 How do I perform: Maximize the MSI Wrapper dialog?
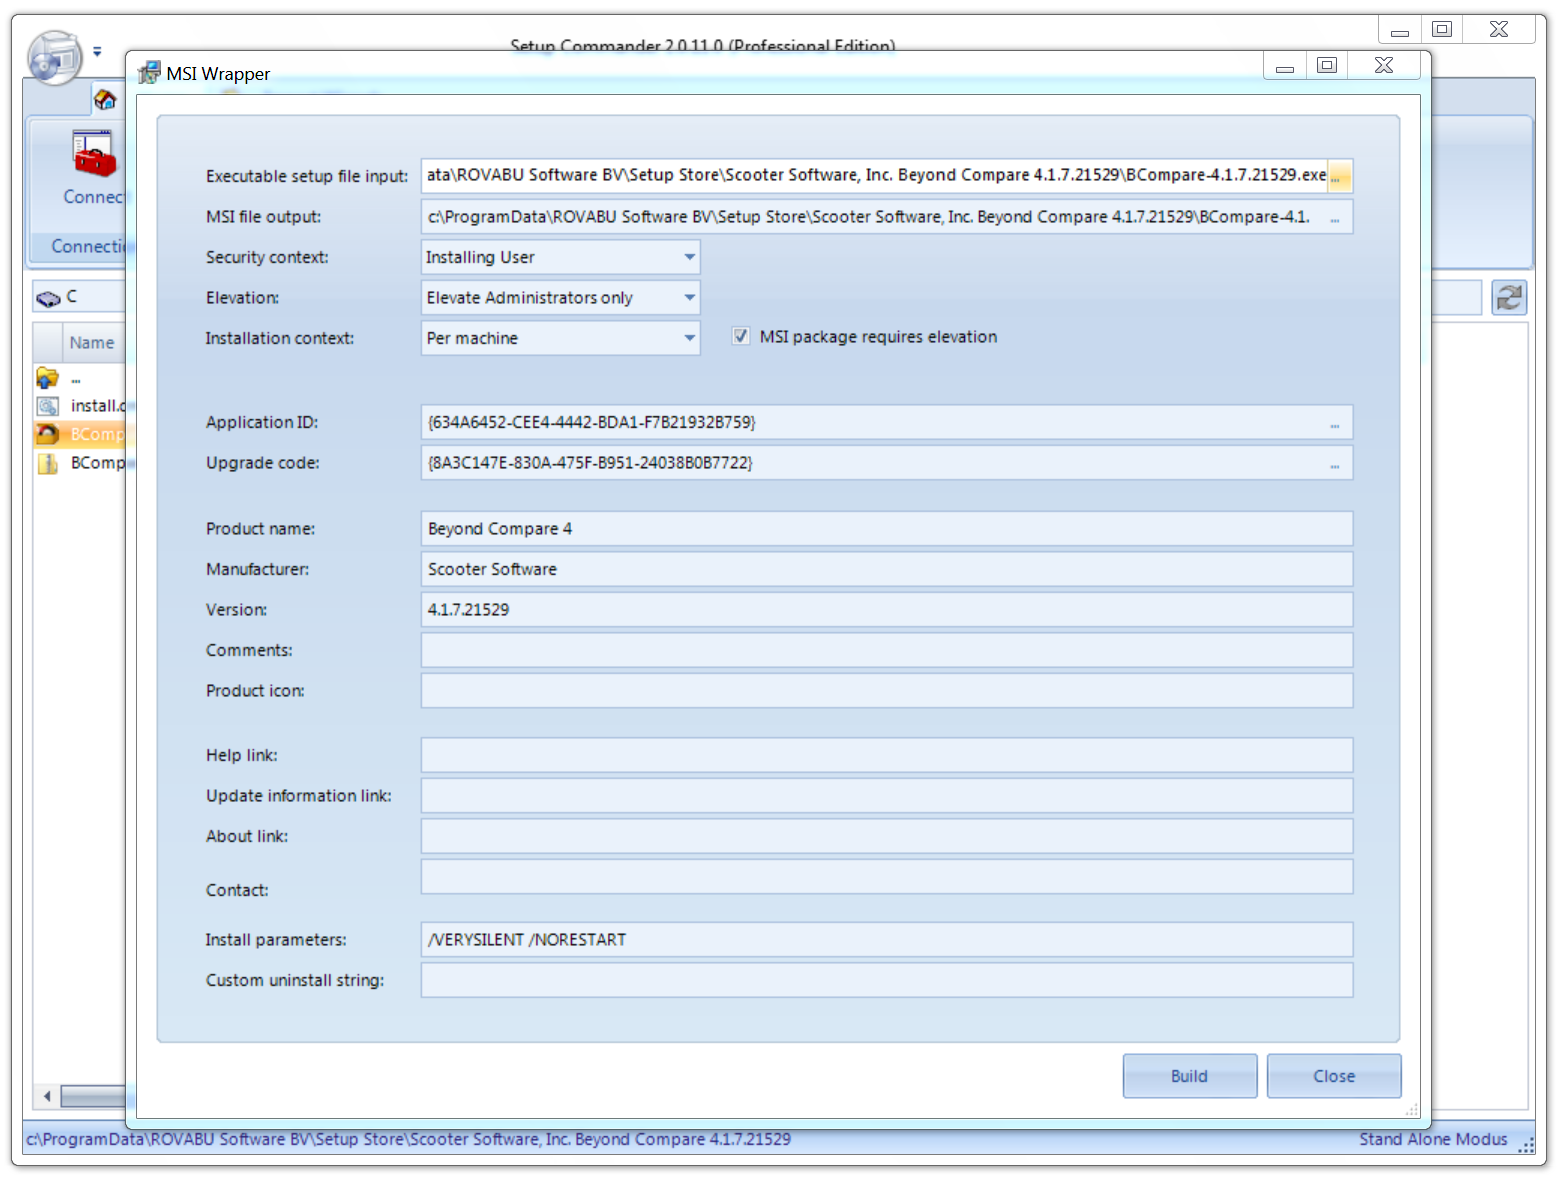tap(1327, 66)
